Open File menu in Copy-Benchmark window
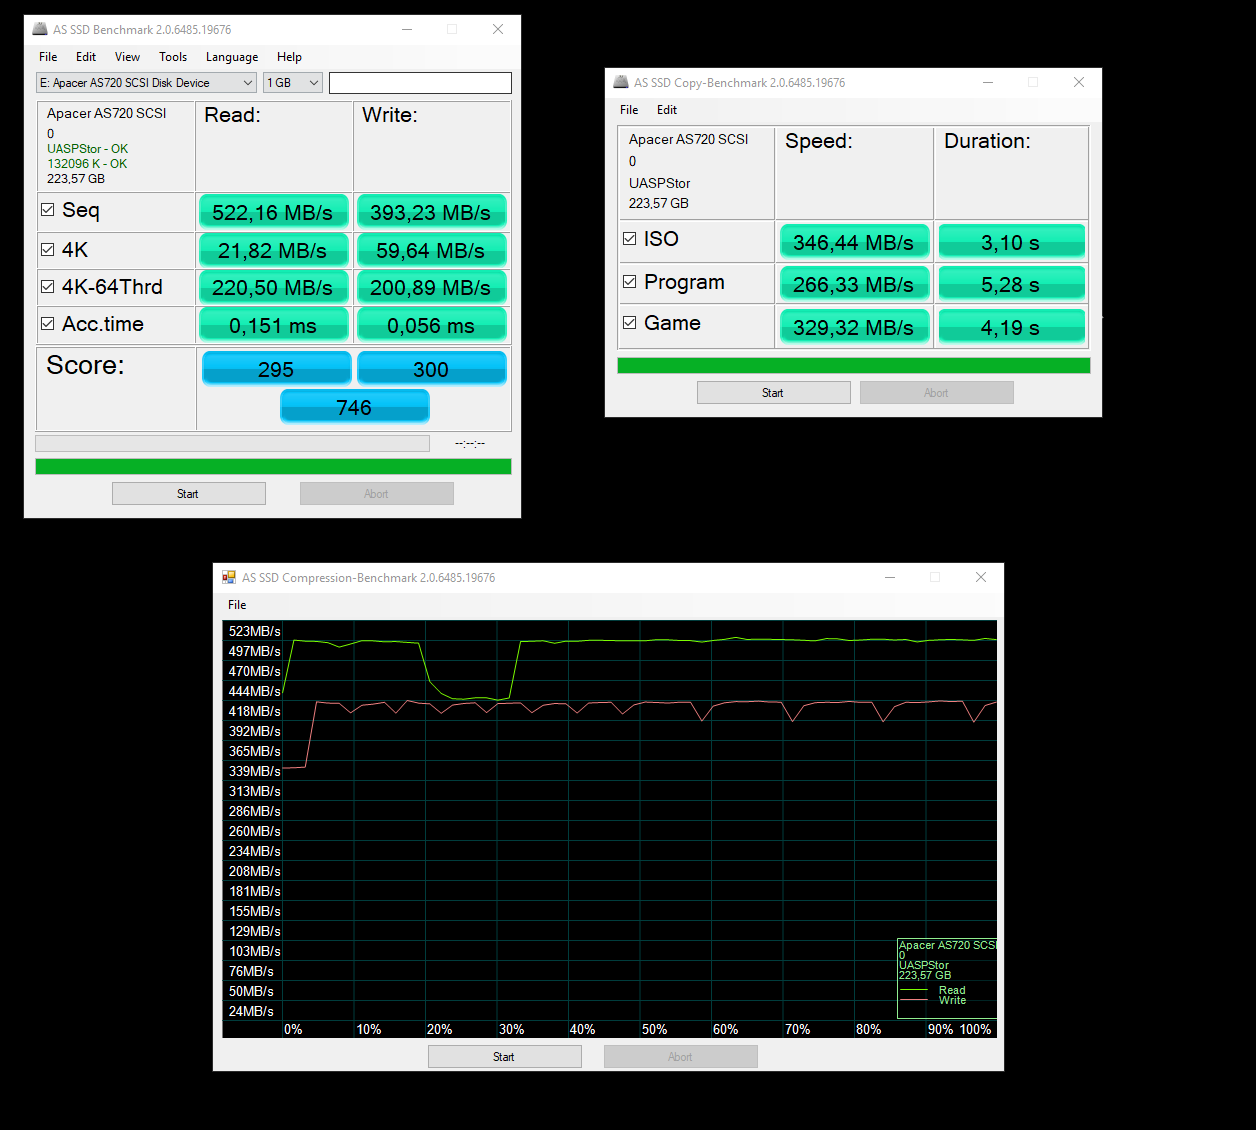The width and height of the screenshot is (1256, 1130). 629,110
